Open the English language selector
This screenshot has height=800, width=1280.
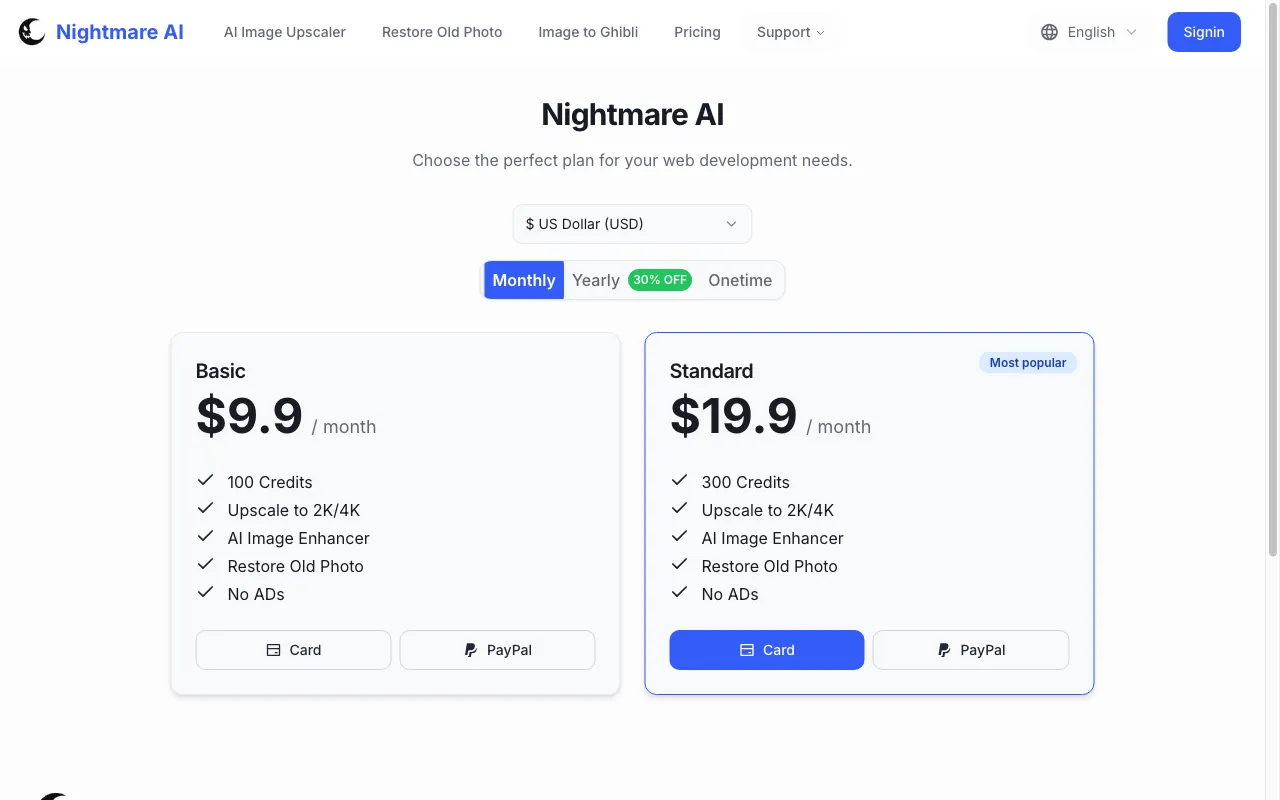pos(1089,32)
